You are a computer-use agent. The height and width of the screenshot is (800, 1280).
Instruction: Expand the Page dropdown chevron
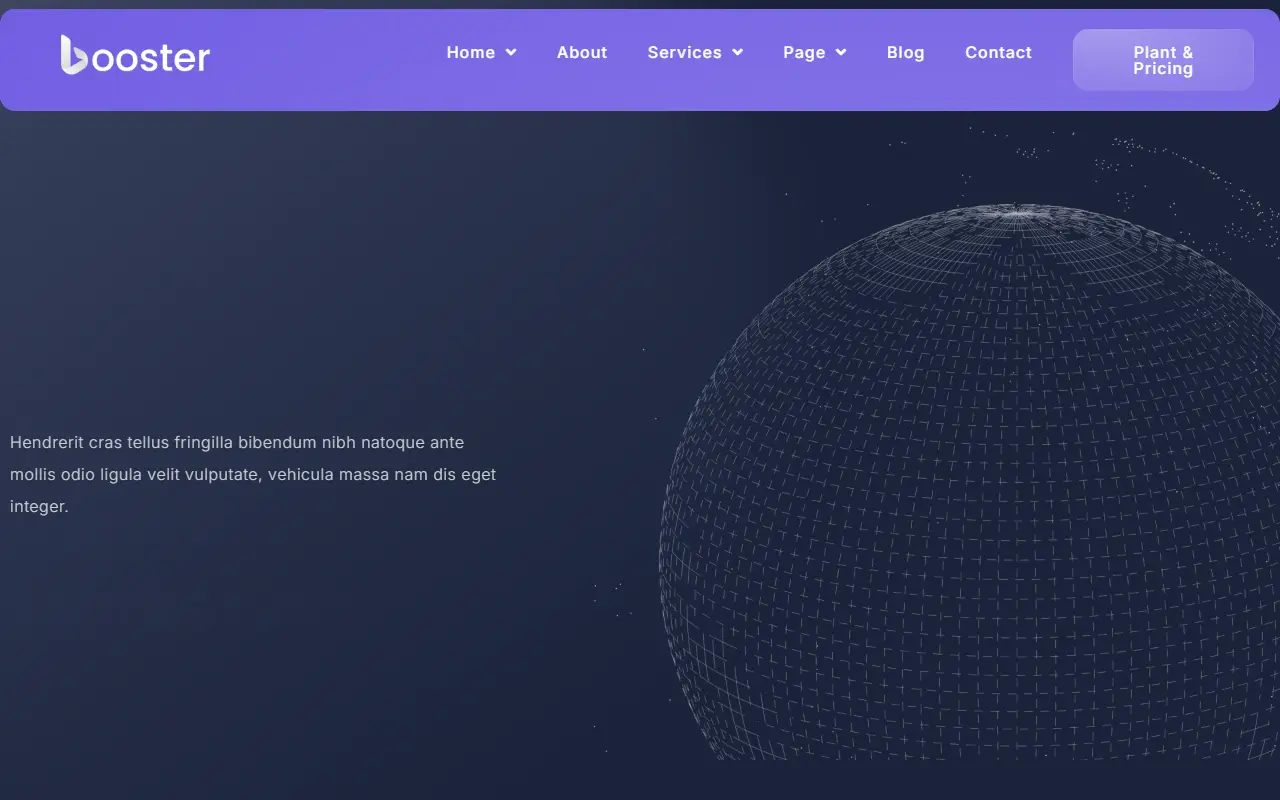coord(841,53)
